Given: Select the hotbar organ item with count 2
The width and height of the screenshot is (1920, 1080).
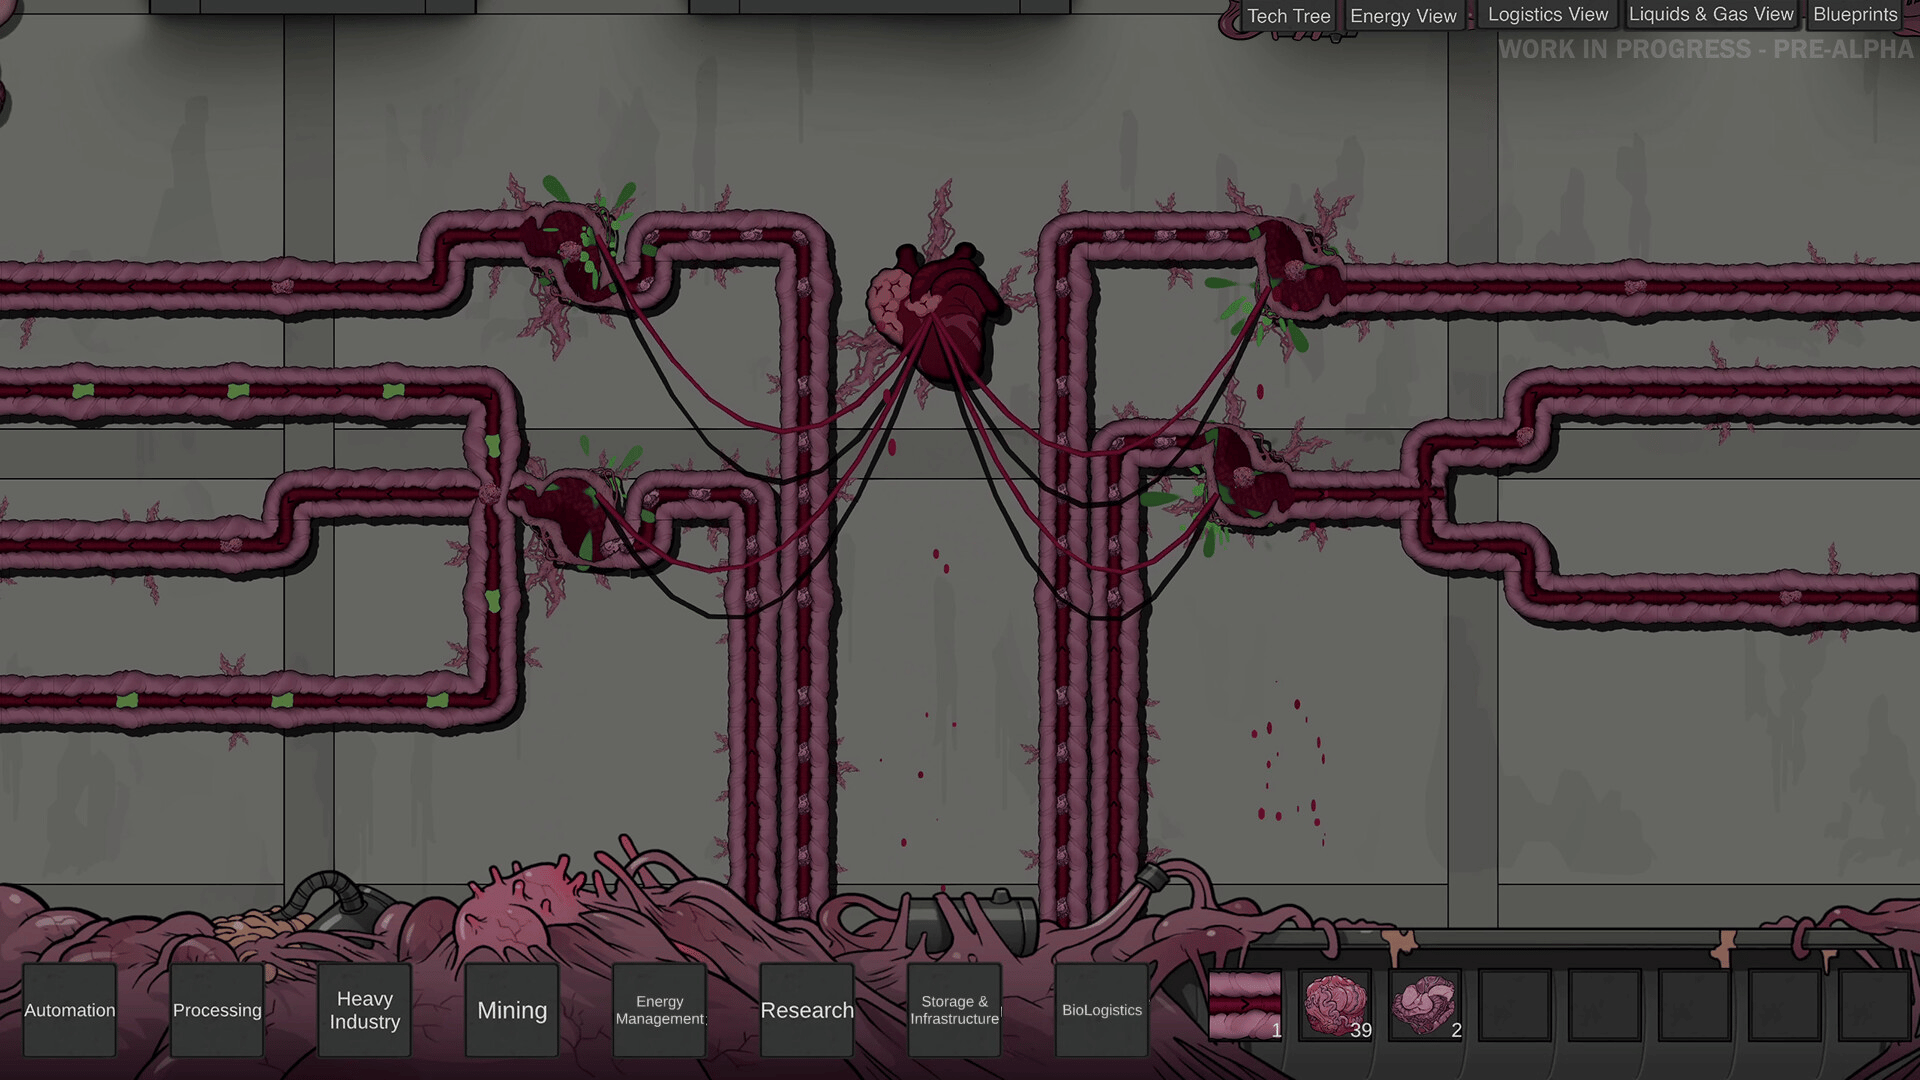Looking at the screenshot, I should [1425, 1005].
